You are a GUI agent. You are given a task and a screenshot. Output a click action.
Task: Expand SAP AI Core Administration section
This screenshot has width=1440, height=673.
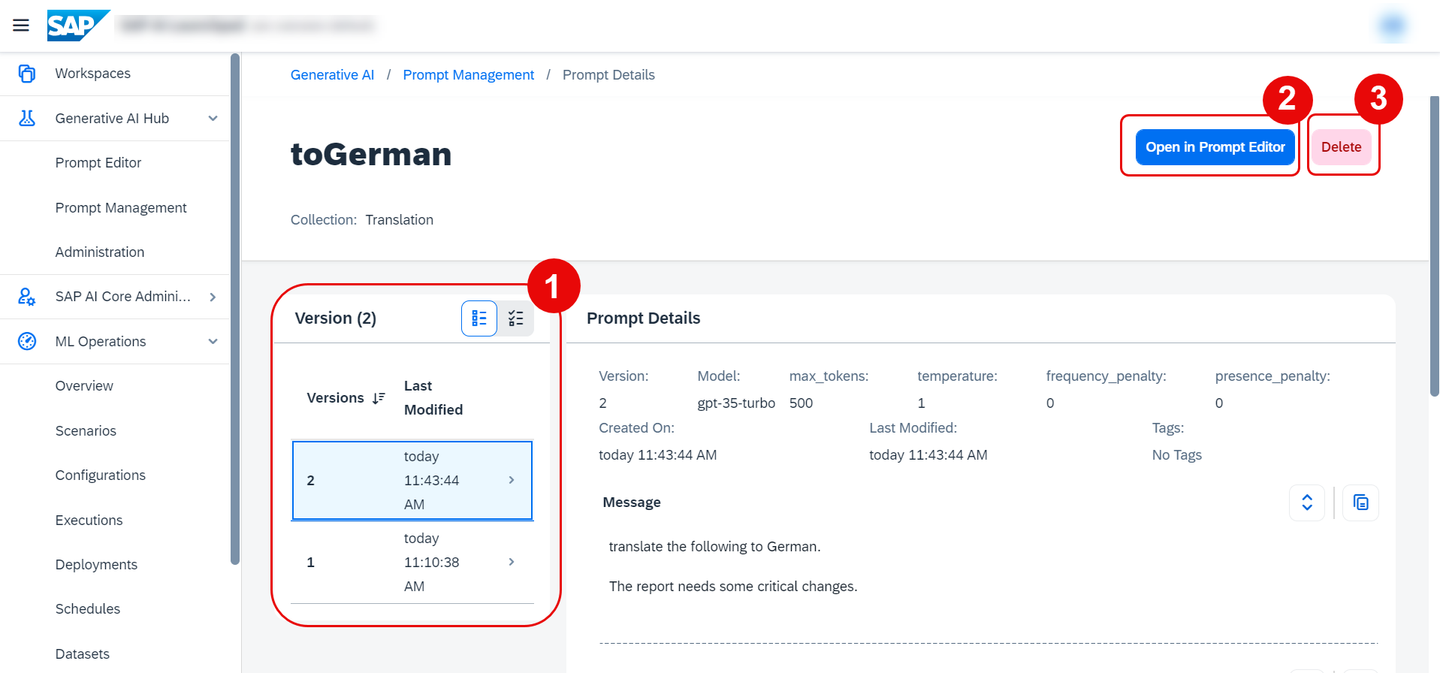point(212,297)
